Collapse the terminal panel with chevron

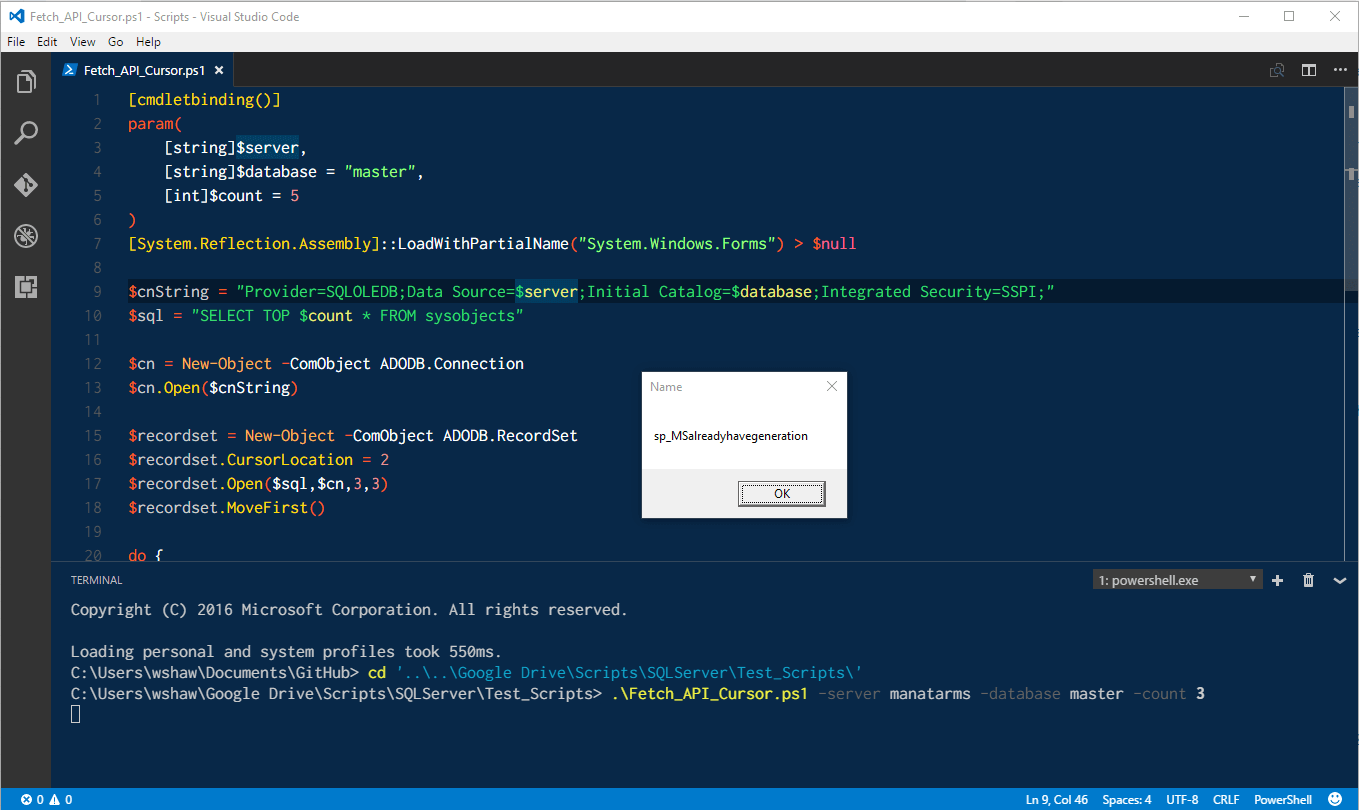[x=1340, y=580]
